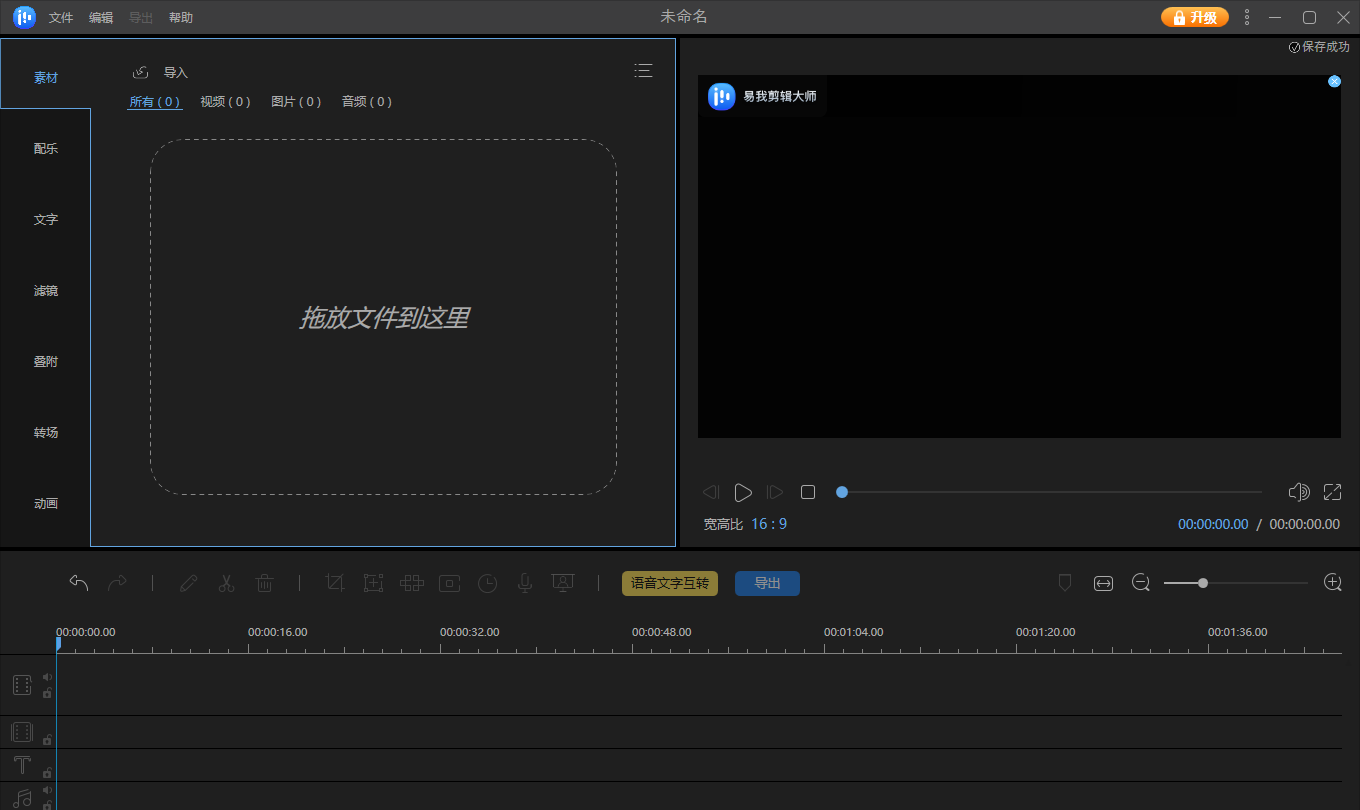Click the timeline ruler at 00:00:32.00
The width and height of the screenshot is (1360, 810).
pyautogui.click(x=469, y=632)
